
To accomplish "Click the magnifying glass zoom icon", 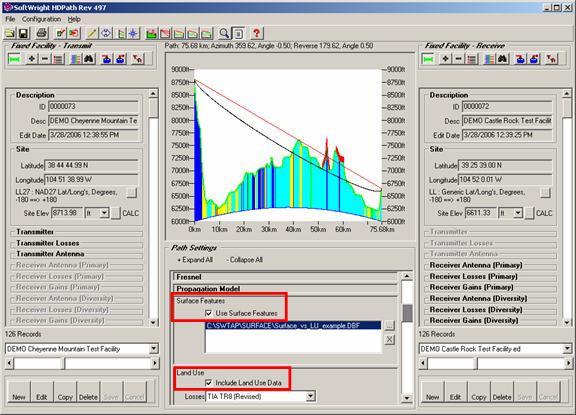I will pyautogui.click(x=224, y=34).
